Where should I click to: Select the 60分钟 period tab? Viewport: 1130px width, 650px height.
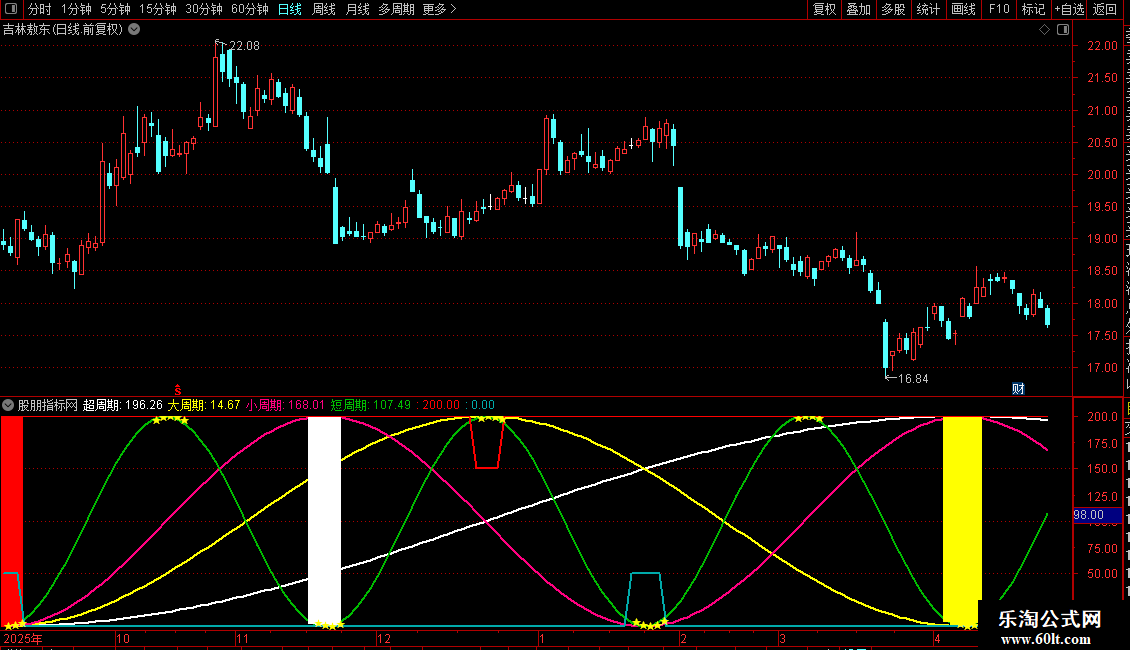point(249,9)
